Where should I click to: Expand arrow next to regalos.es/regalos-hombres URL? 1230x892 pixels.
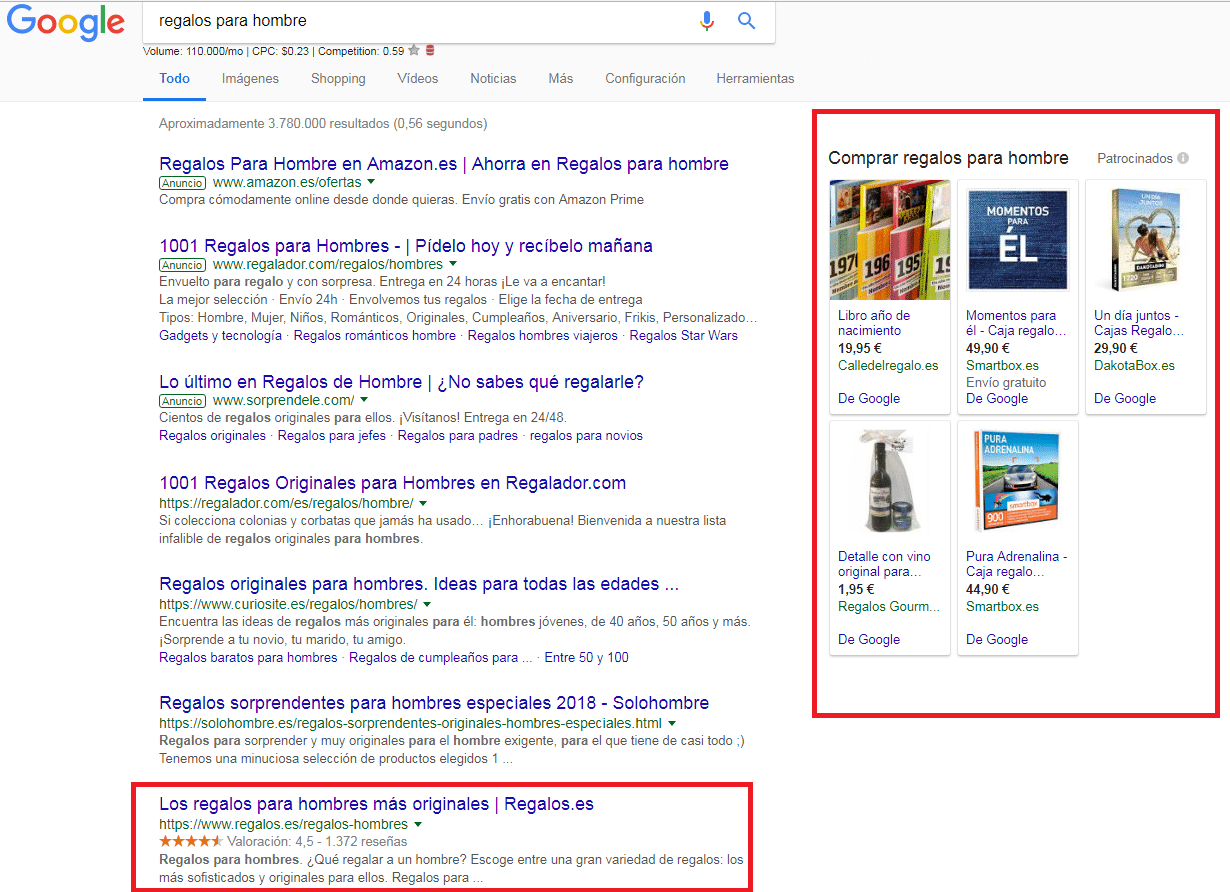tap(418, 824)
